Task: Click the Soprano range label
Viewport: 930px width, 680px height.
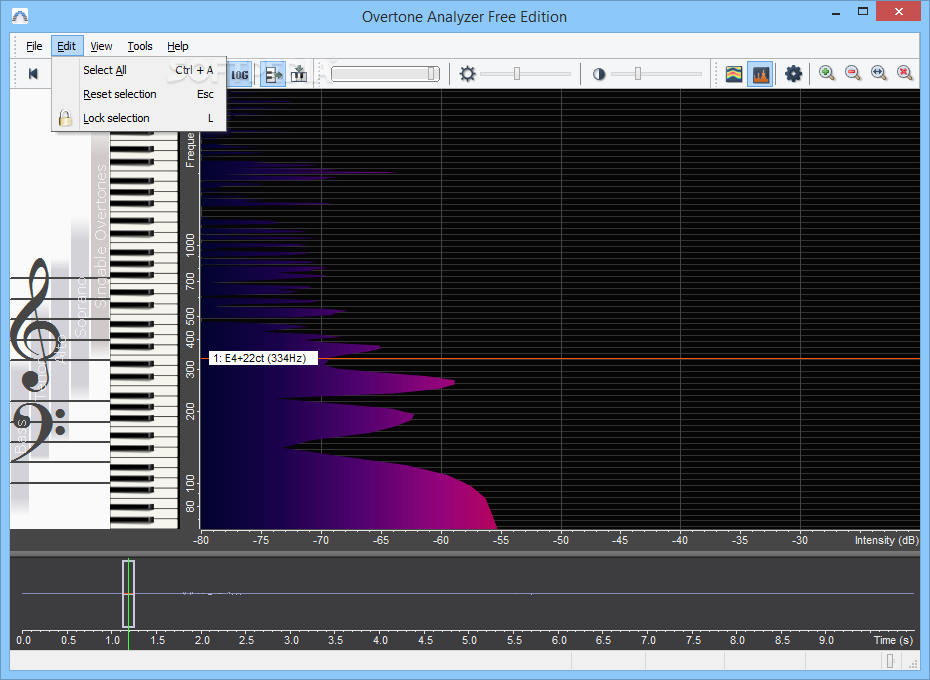Action: (80, 307)
